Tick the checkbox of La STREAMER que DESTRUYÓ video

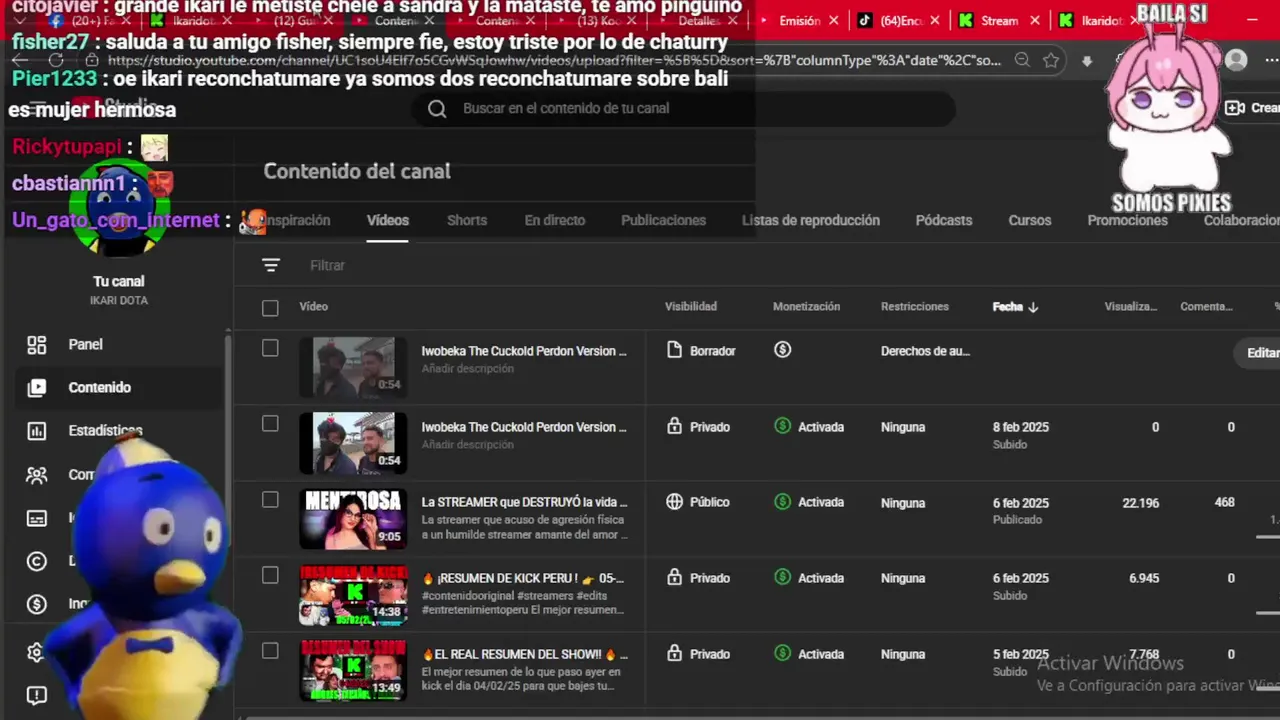(270, 500)
